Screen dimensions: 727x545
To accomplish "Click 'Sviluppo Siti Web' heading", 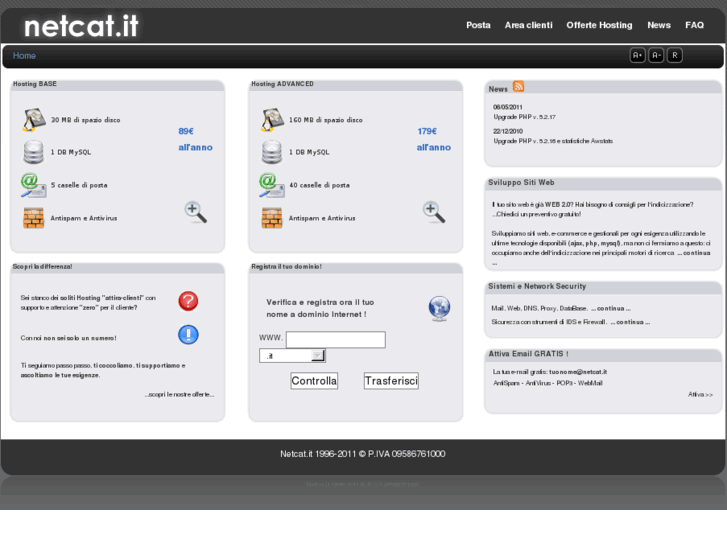I will tap(521, 182).
